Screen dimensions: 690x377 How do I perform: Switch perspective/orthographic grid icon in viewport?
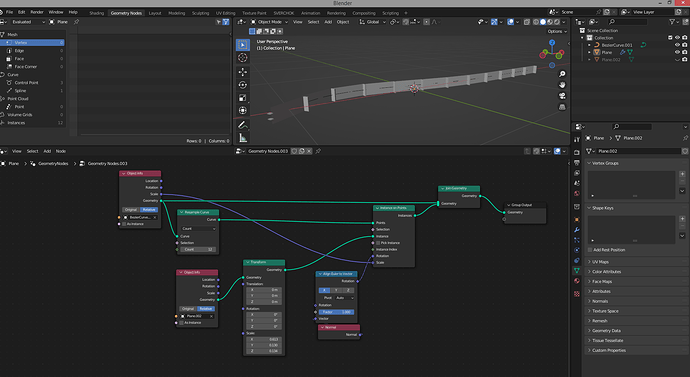click(562, 107)
